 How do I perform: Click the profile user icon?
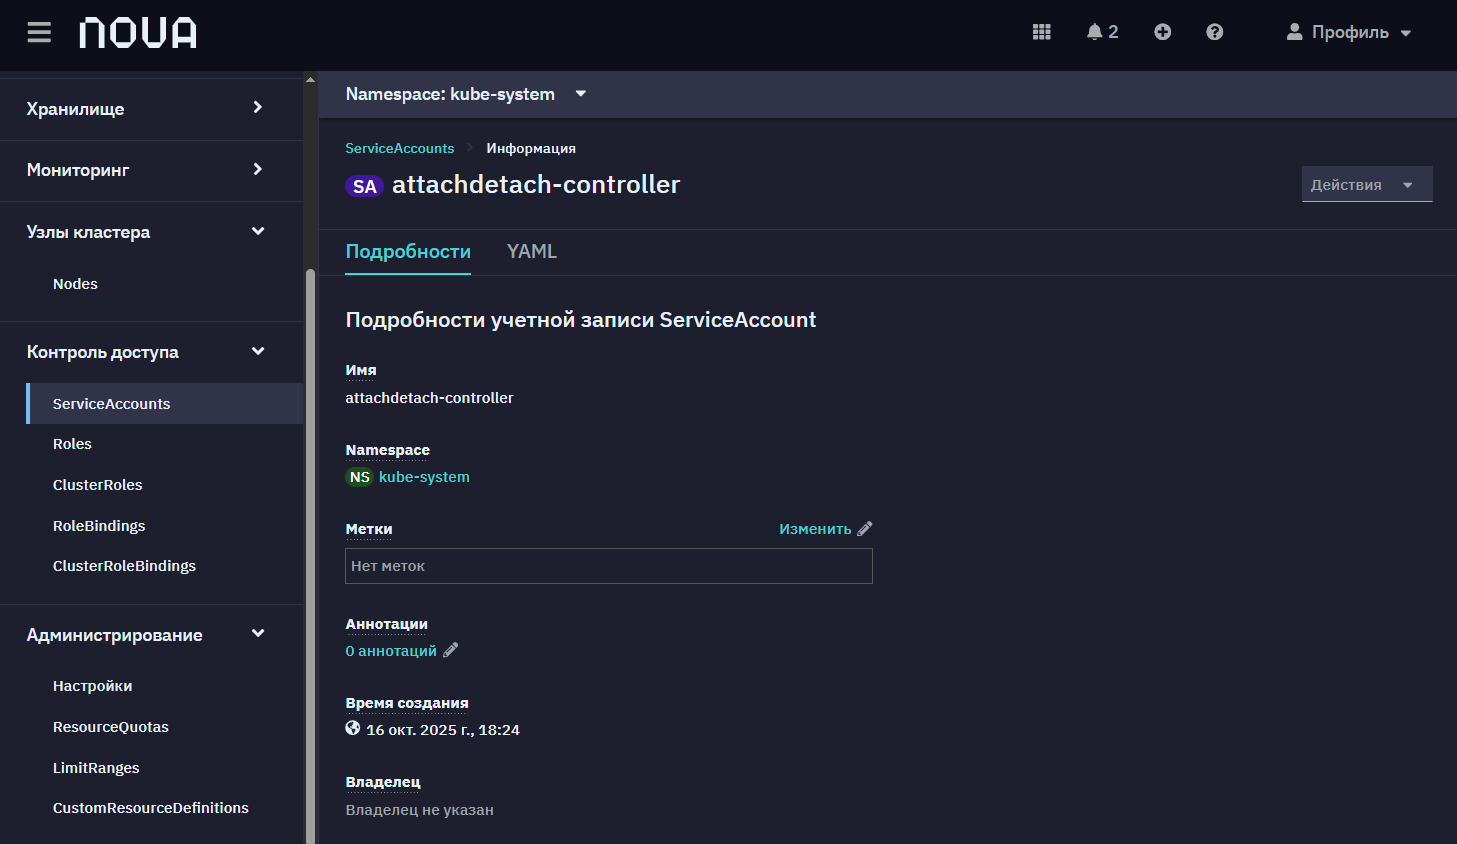(x=1294, y=32)
